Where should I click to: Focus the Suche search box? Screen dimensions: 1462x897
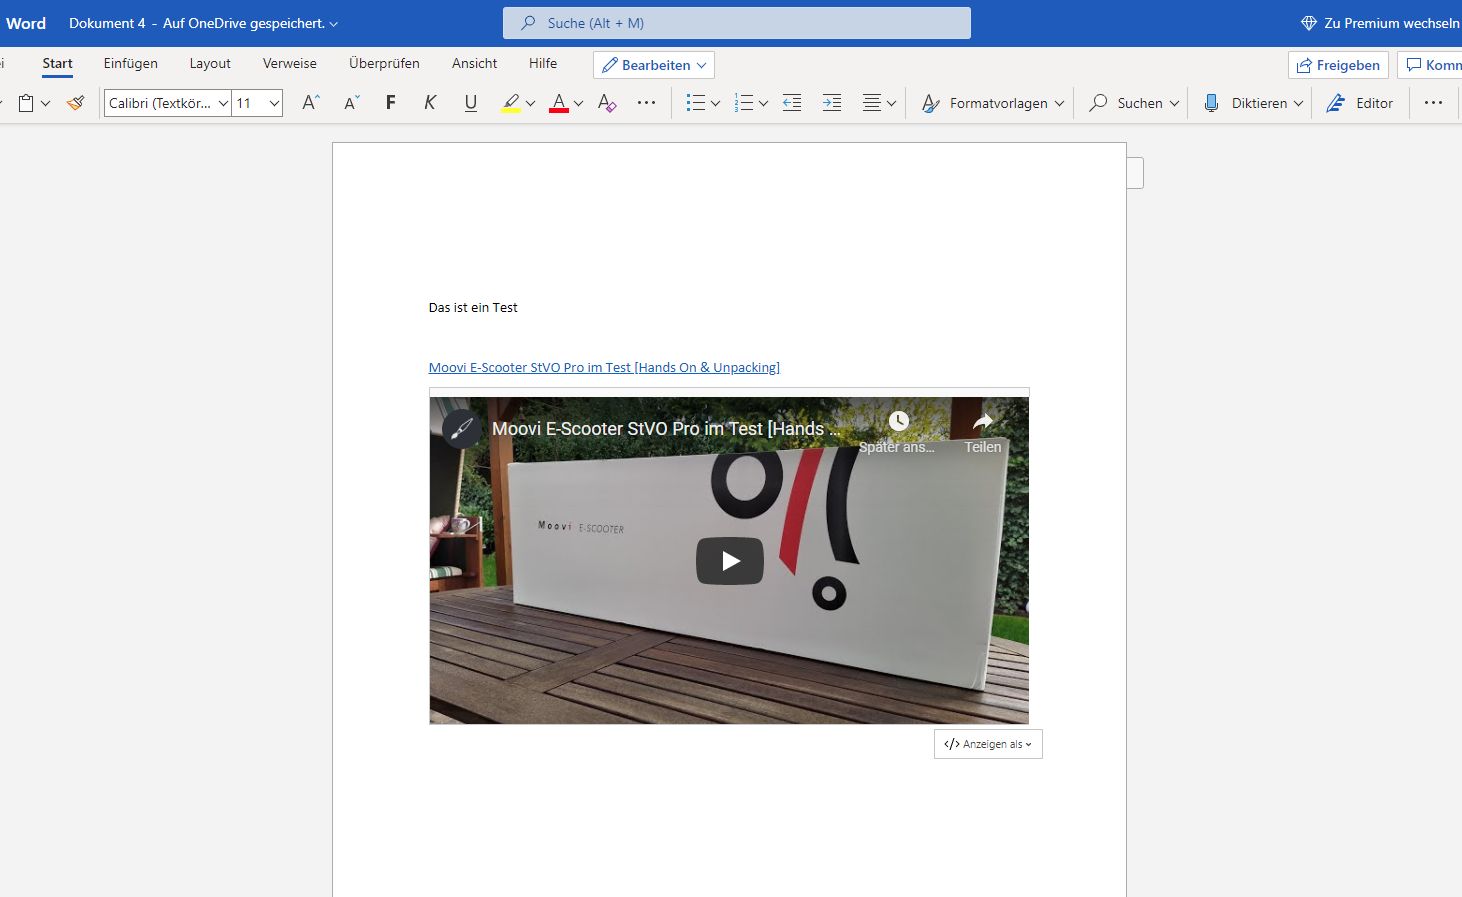737,23
